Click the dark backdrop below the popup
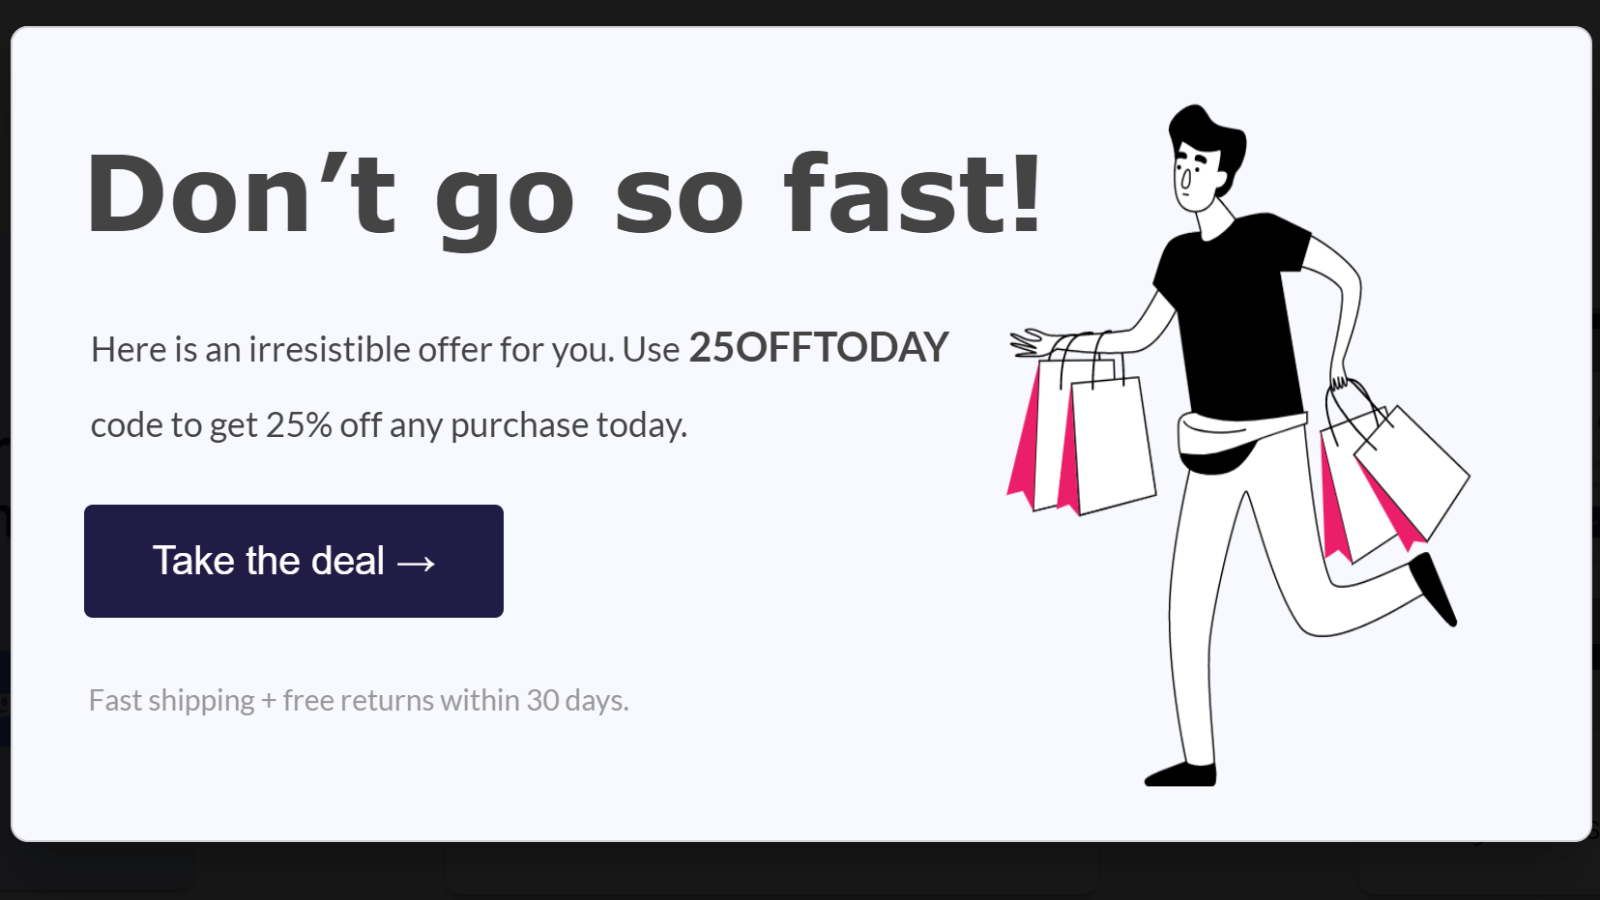Screen dimensions: 1600x900 [800, 872]
